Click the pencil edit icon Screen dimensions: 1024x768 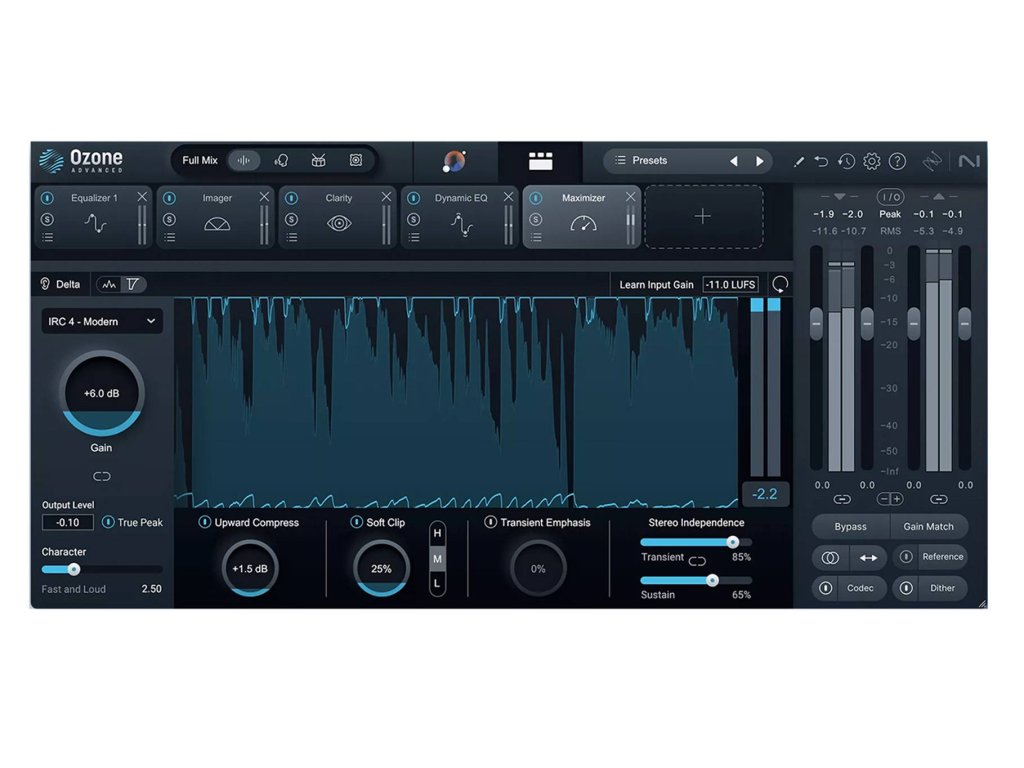click(798, 161)
